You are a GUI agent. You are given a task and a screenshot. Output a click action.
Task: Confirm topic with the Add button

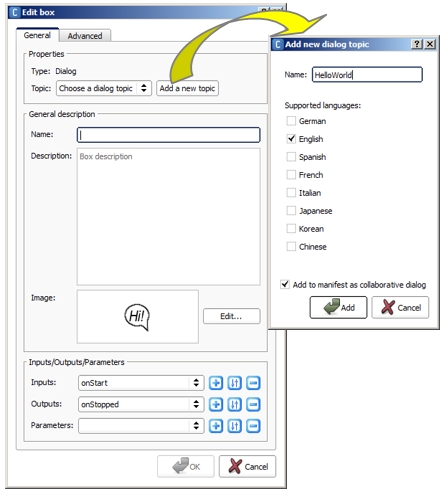click(338, 307)
